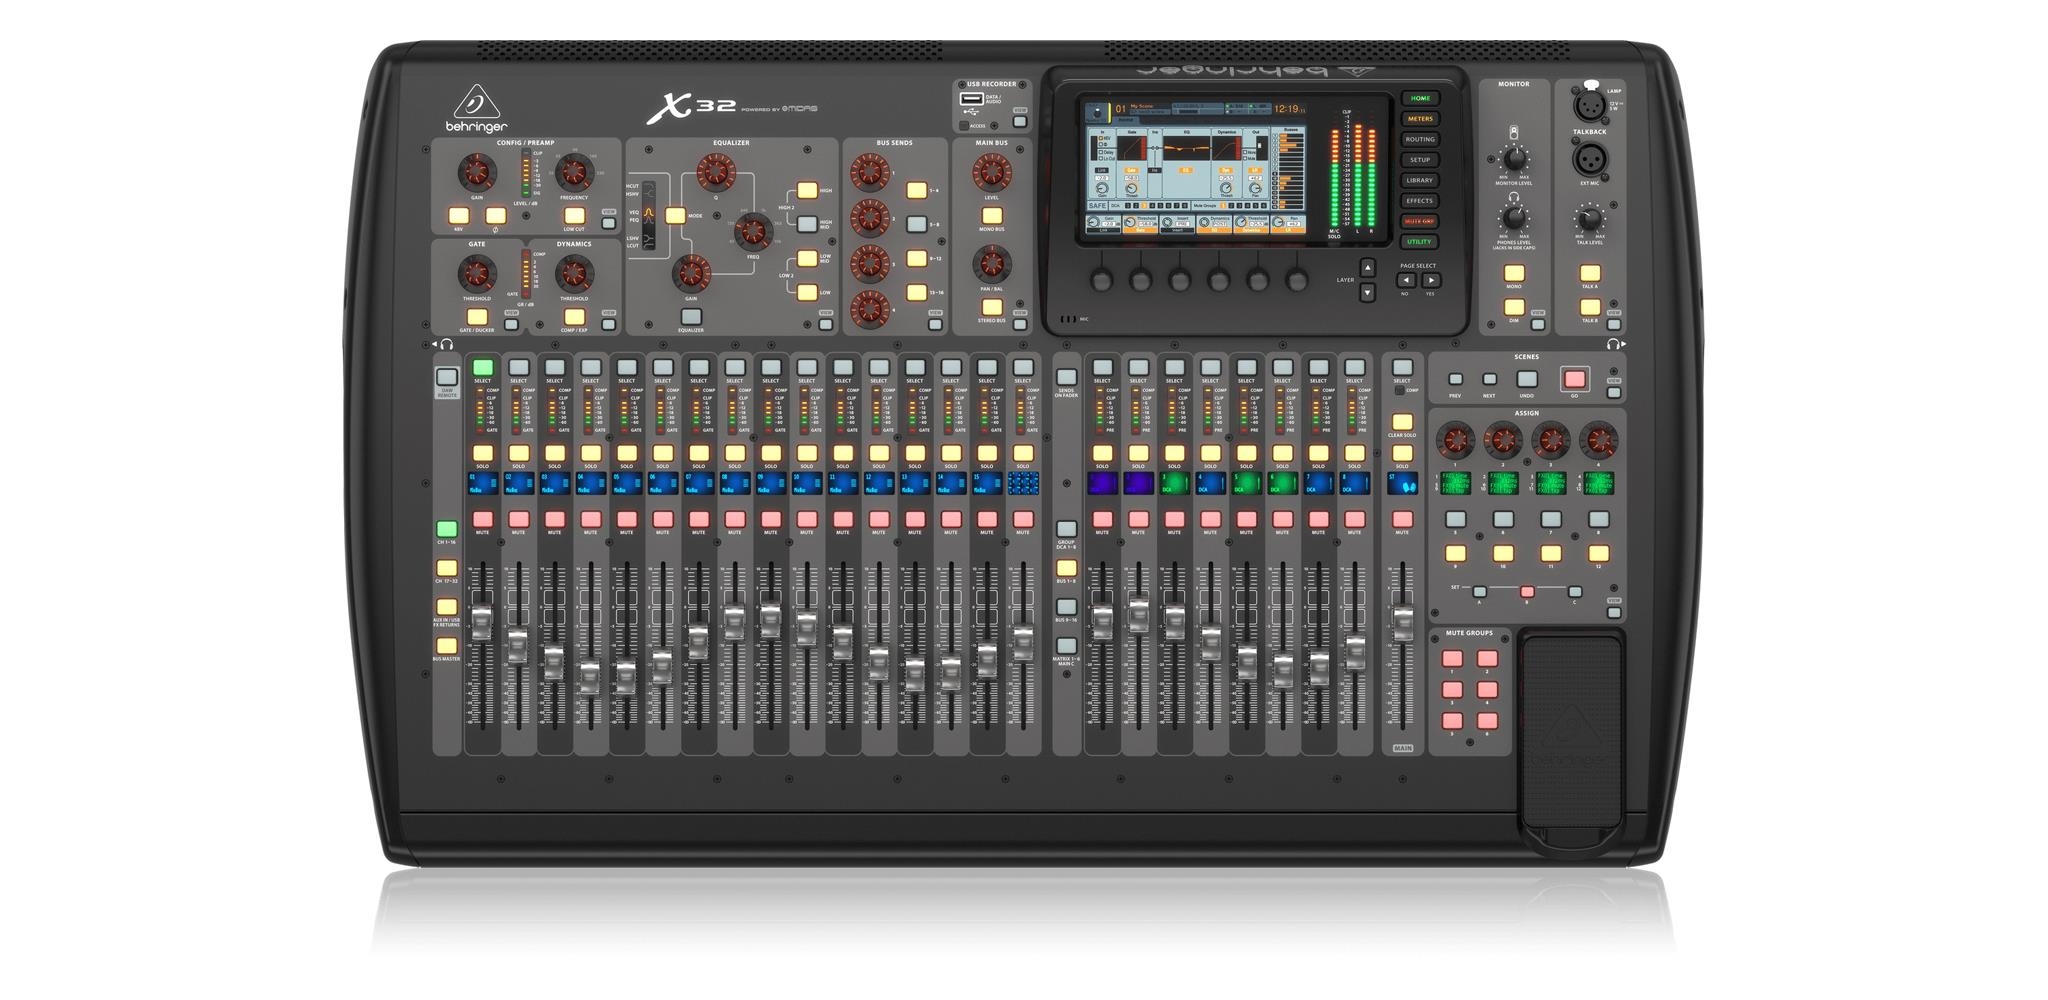The height and width of the screenshot is (1000, 2048).
Task: Click the Phones Level knob
Action: point(1514,218)
